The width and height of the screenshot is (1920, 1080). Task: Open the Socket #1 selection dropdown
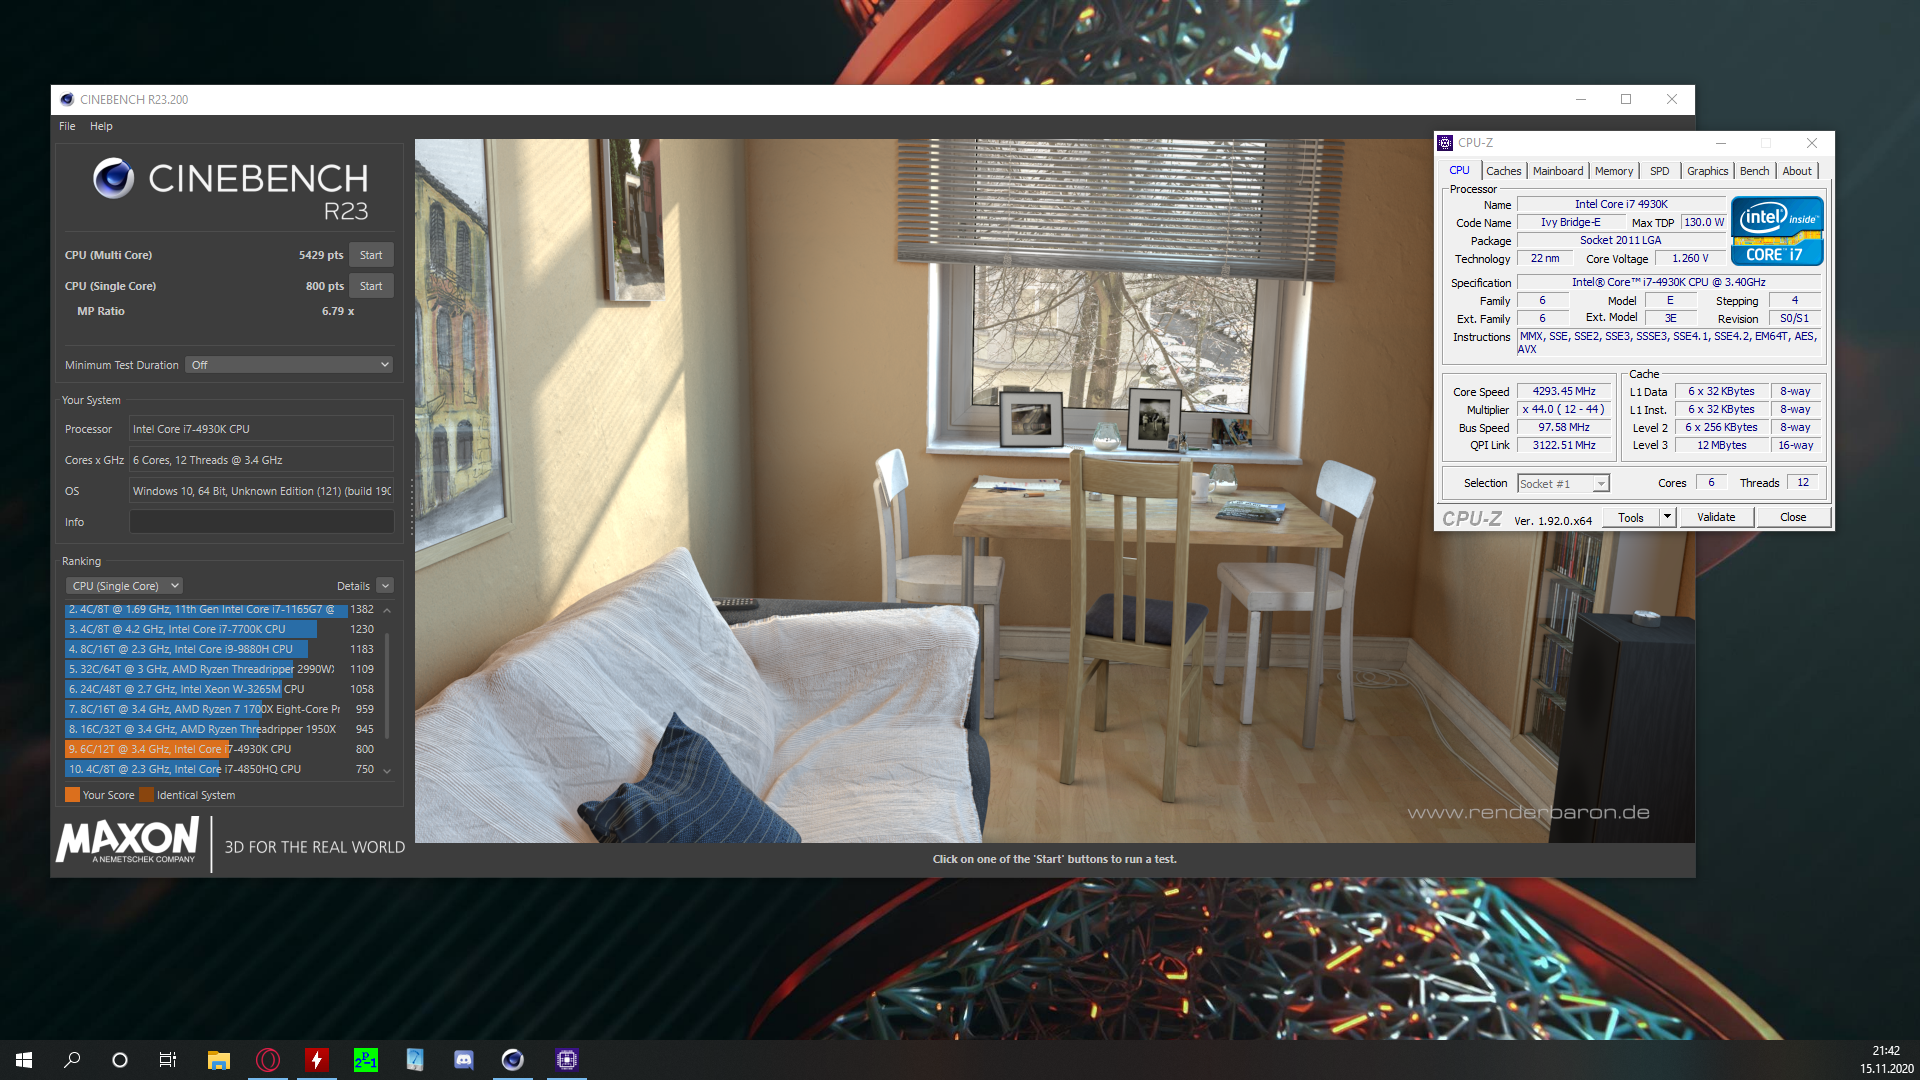(1563, 484)
